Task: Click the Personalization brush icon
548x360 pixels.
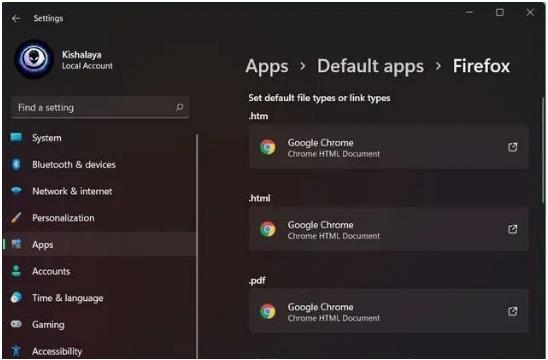Action: tap(16, 217)
